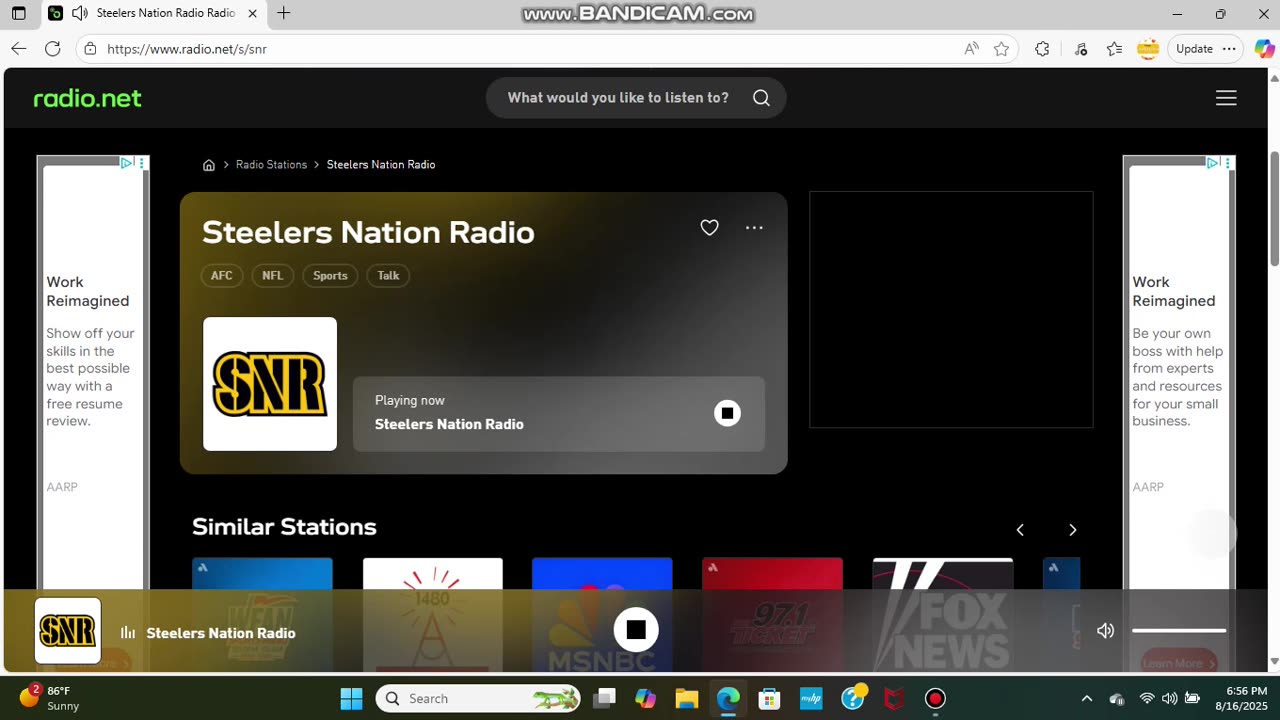Viewport: 1280px width, 720px height.
Task: Add this page to browser favorites star
Action: (x=1001, y=49)
